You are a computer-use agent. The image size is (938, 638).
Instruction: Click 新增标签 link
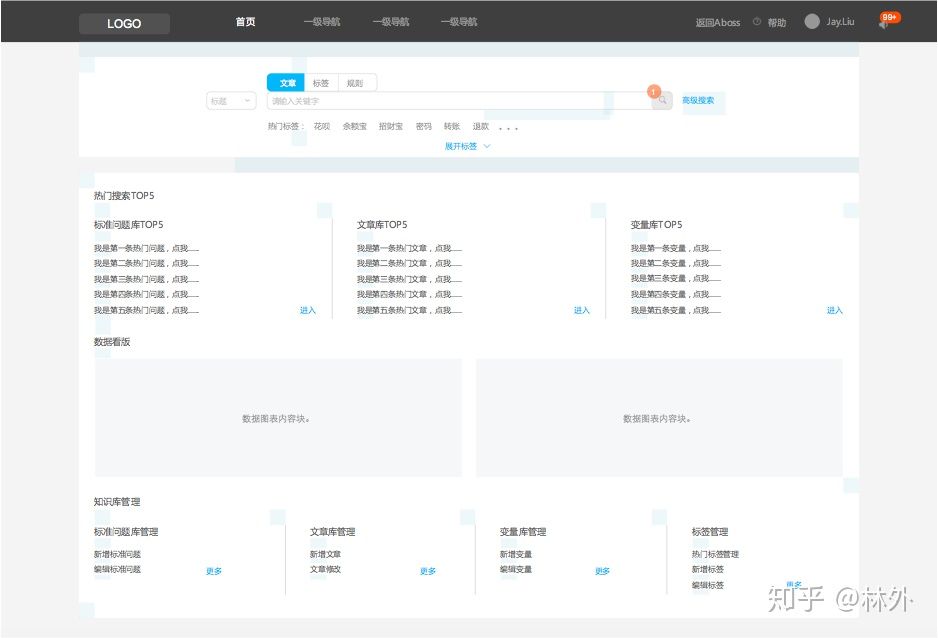pyautogui.click(x=708, y=569)
